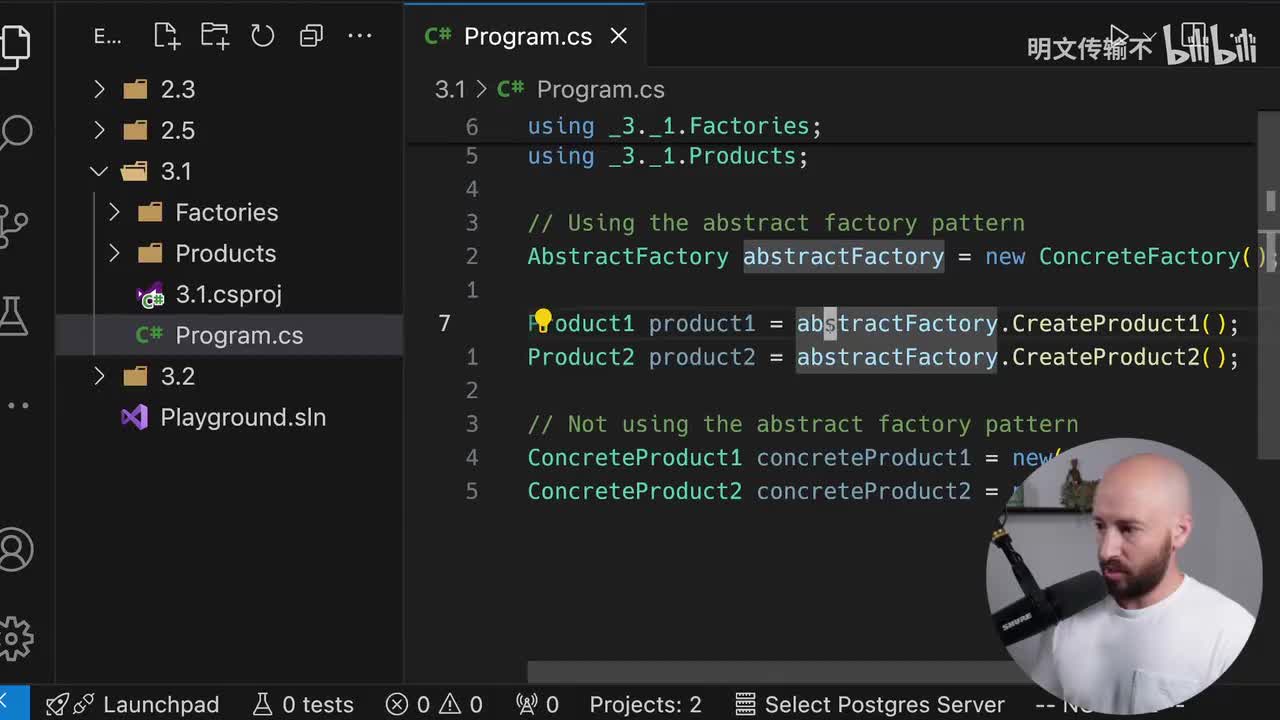Click the 'Not using the abstract factory' comment
This screenshot has height=720, width=1280.
pyautogui.click(x=803, y=424)
